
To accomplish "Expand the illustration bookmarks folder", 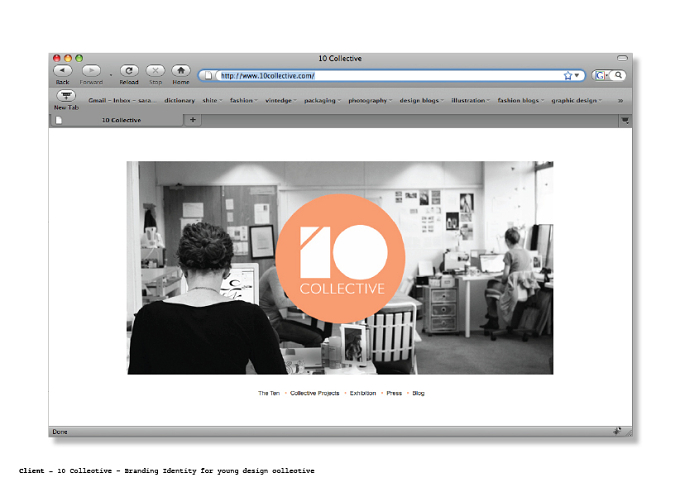I will coord(471,100).
